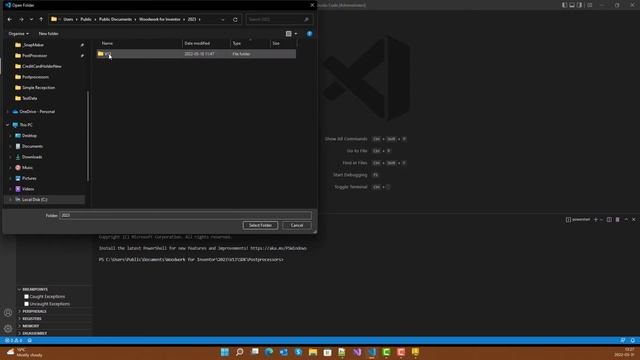640x360 pixels.
Task: Select Desktop under This PC
Action: (x=29, y=136)
